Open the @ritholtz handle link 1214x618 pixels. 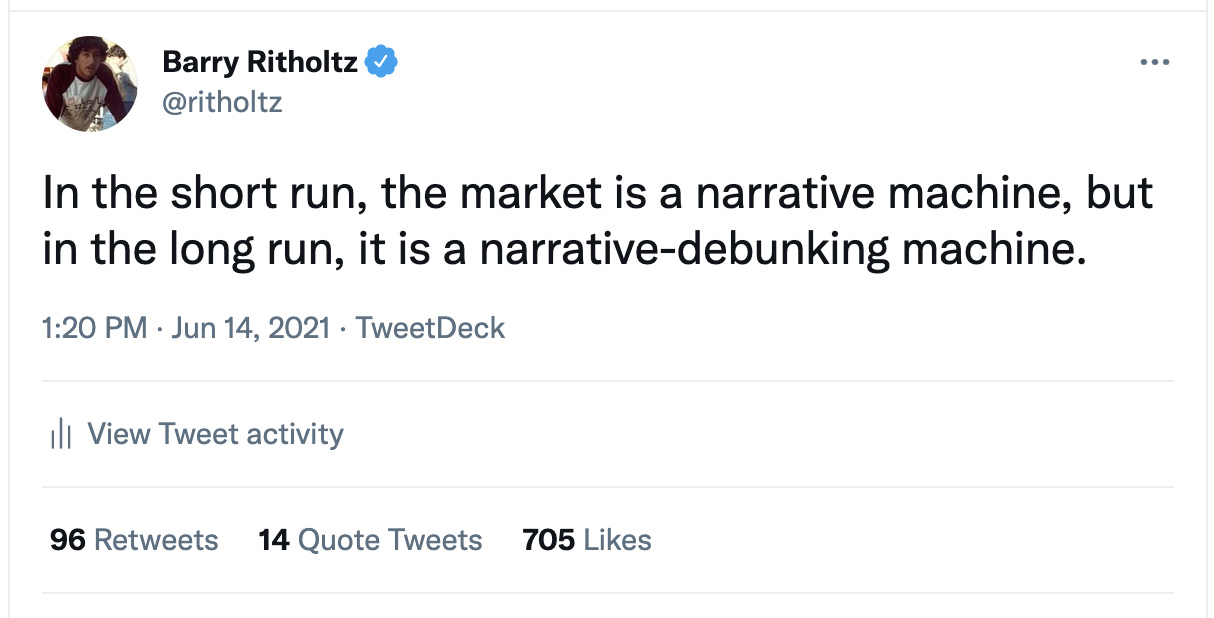tap(222, 101)
